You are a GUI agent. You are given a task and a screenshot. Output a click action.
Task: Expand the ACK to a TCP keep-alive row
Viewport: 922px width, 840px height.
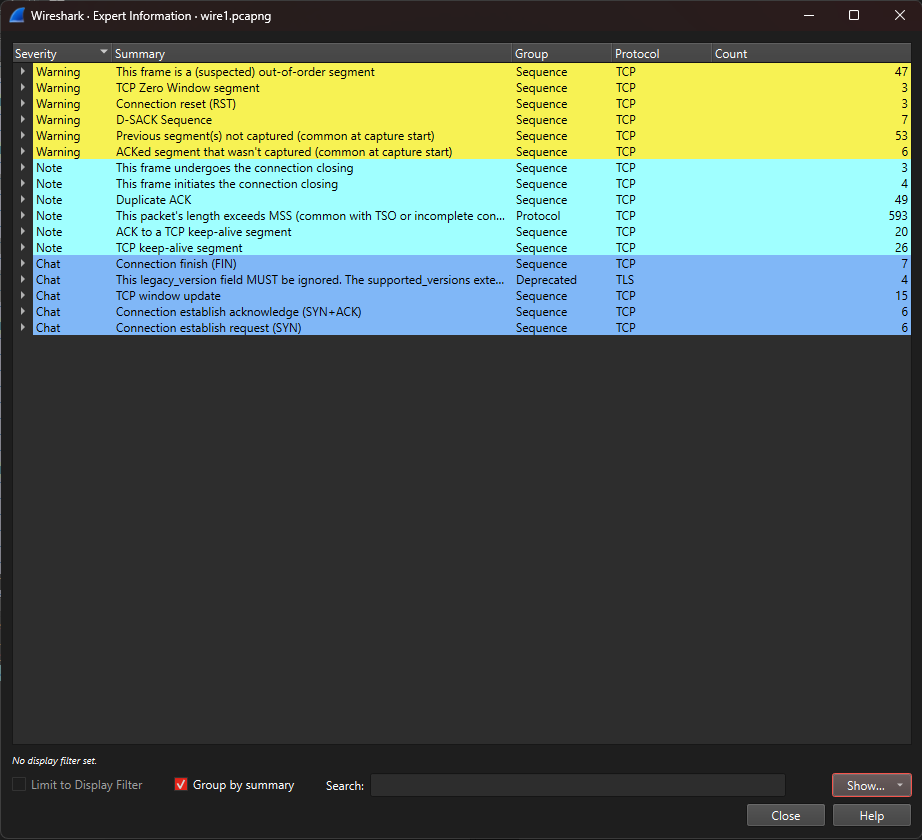coord(22,231)
